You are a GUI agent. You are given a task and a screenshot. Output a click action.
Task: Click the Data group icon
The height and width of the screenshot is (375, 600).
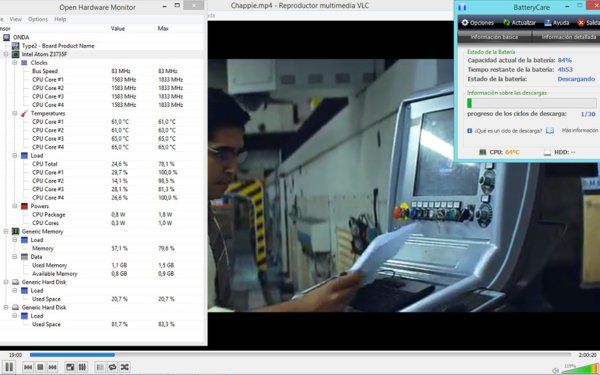24,257
